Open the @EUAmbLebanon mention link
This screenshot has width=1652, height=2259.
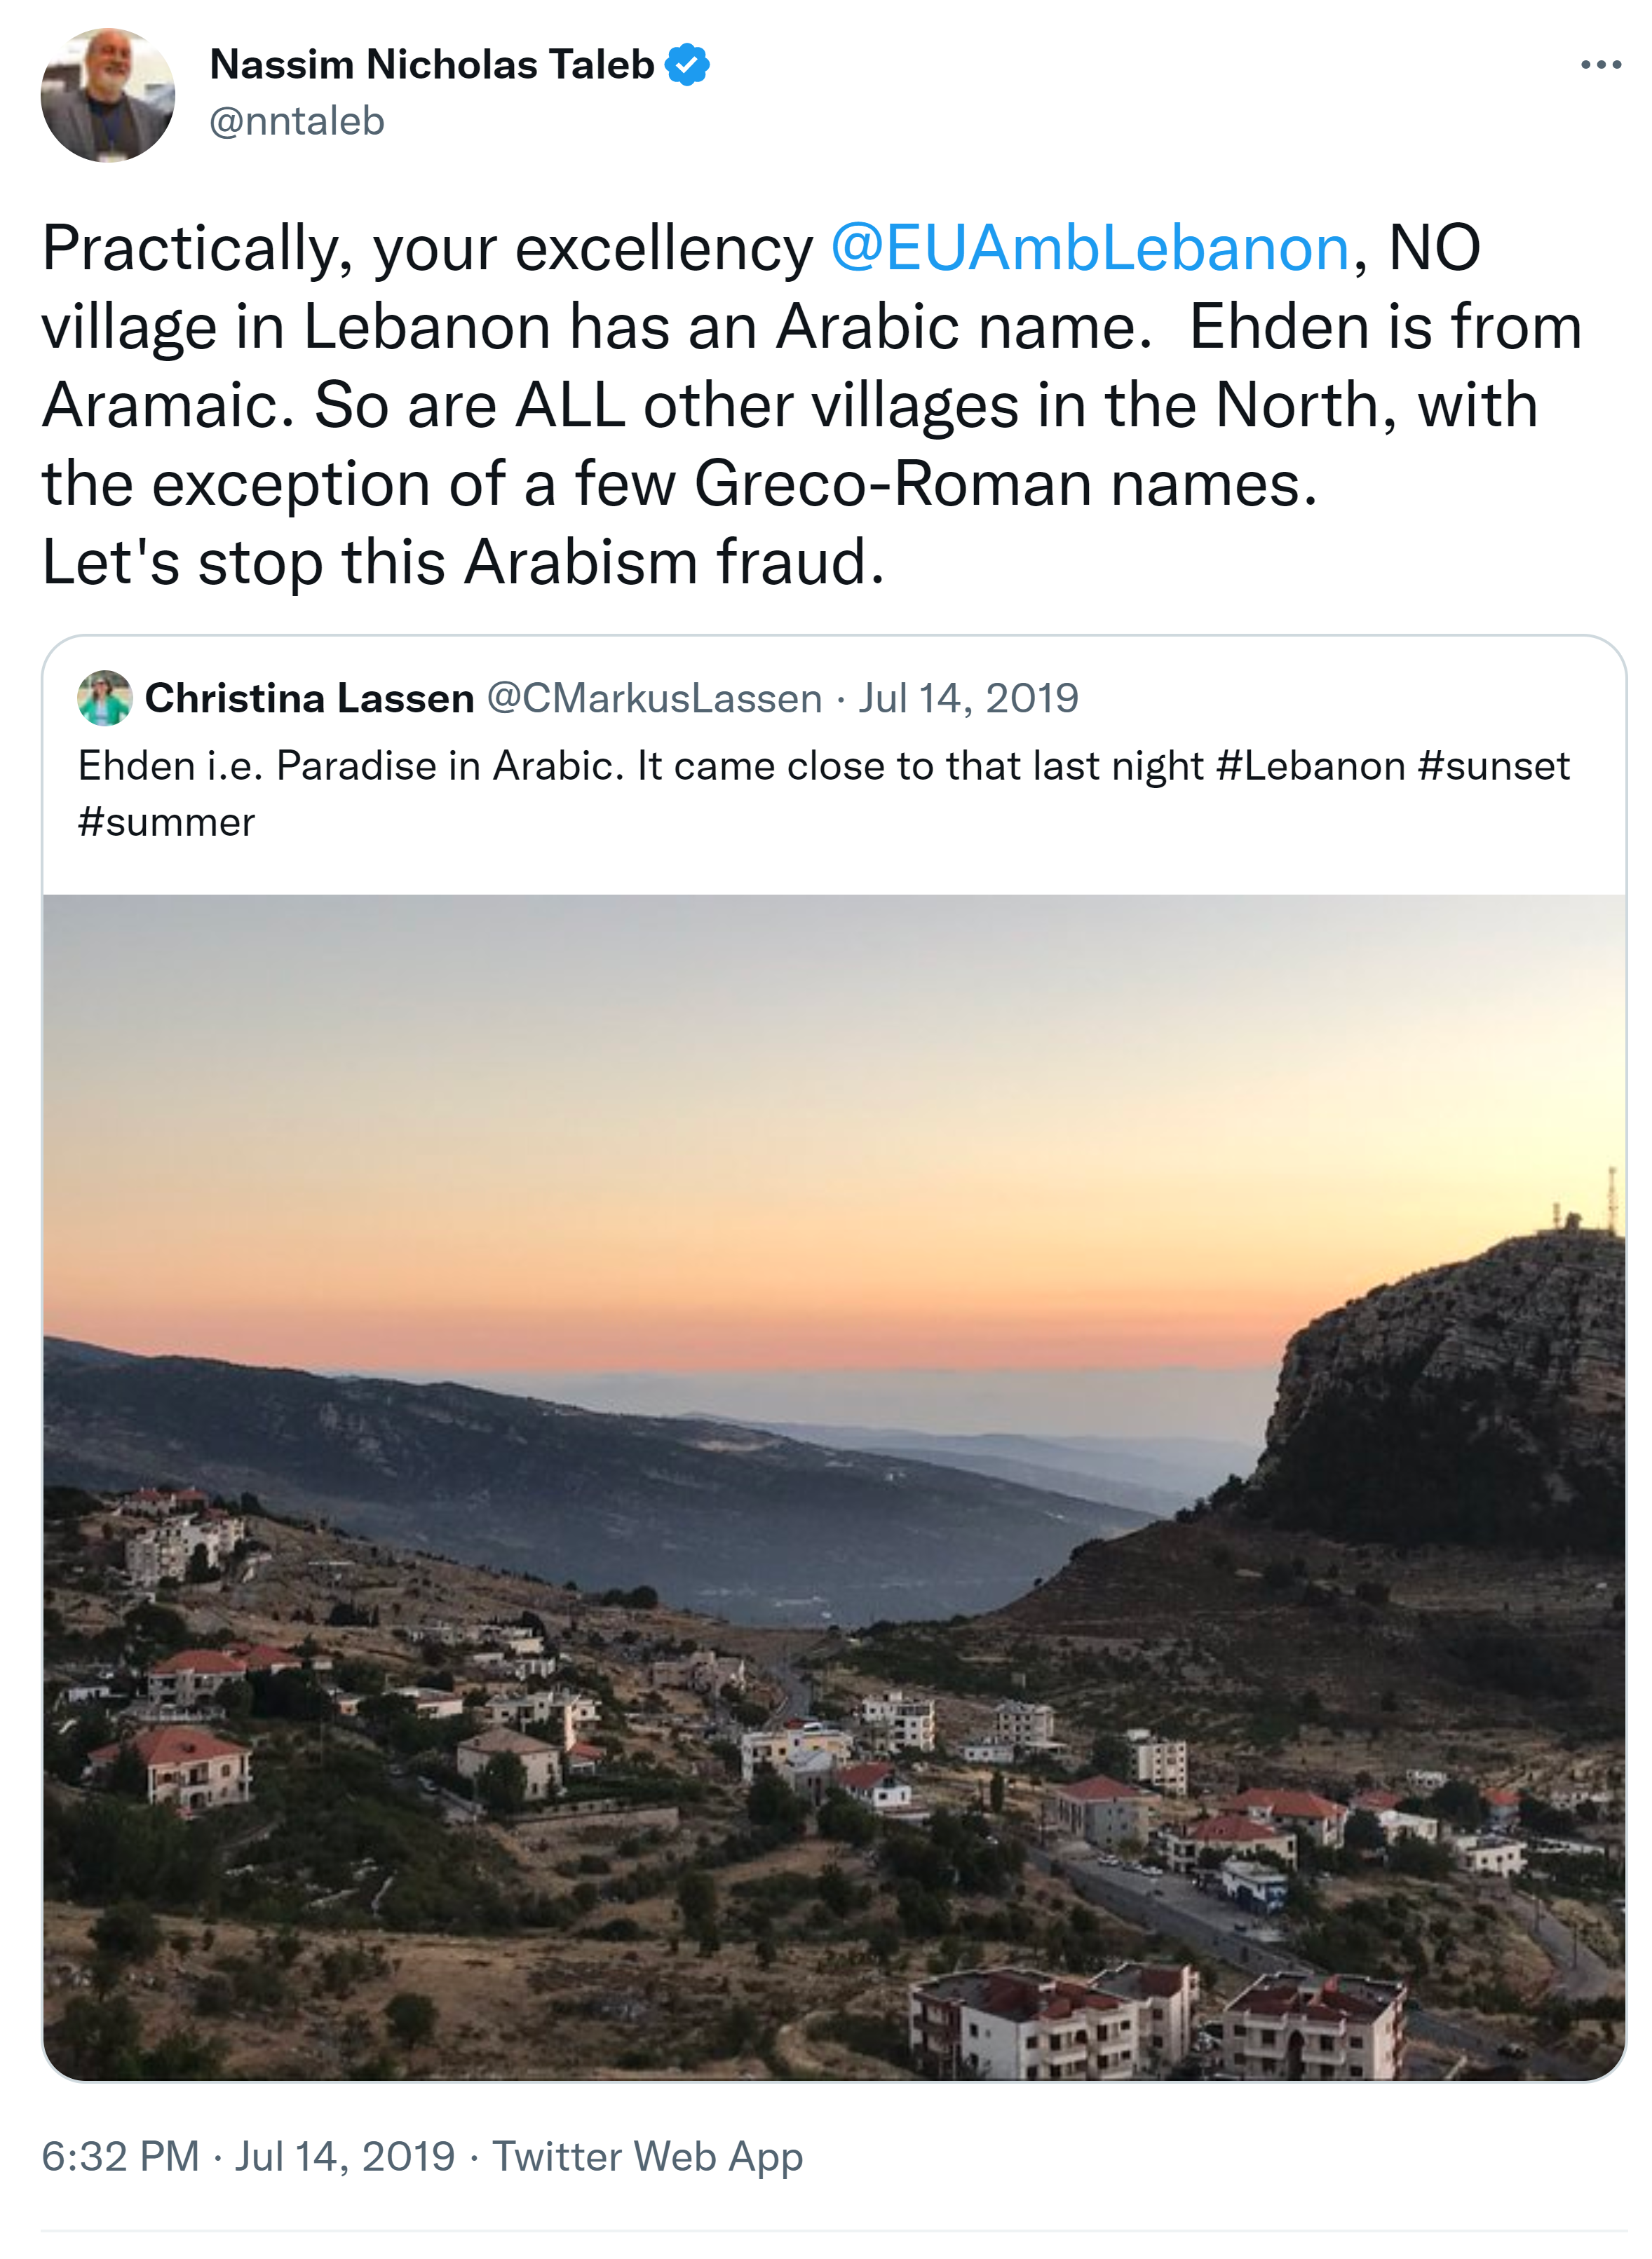point(1090,248)
